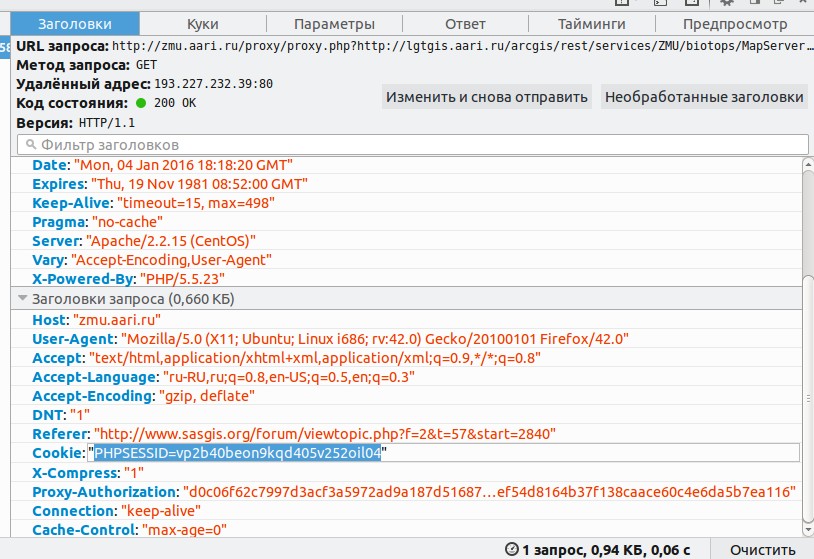Screen dimensions: 814x559
Task: Open the devtools settings gear icon
Action: tap(727, 4)
